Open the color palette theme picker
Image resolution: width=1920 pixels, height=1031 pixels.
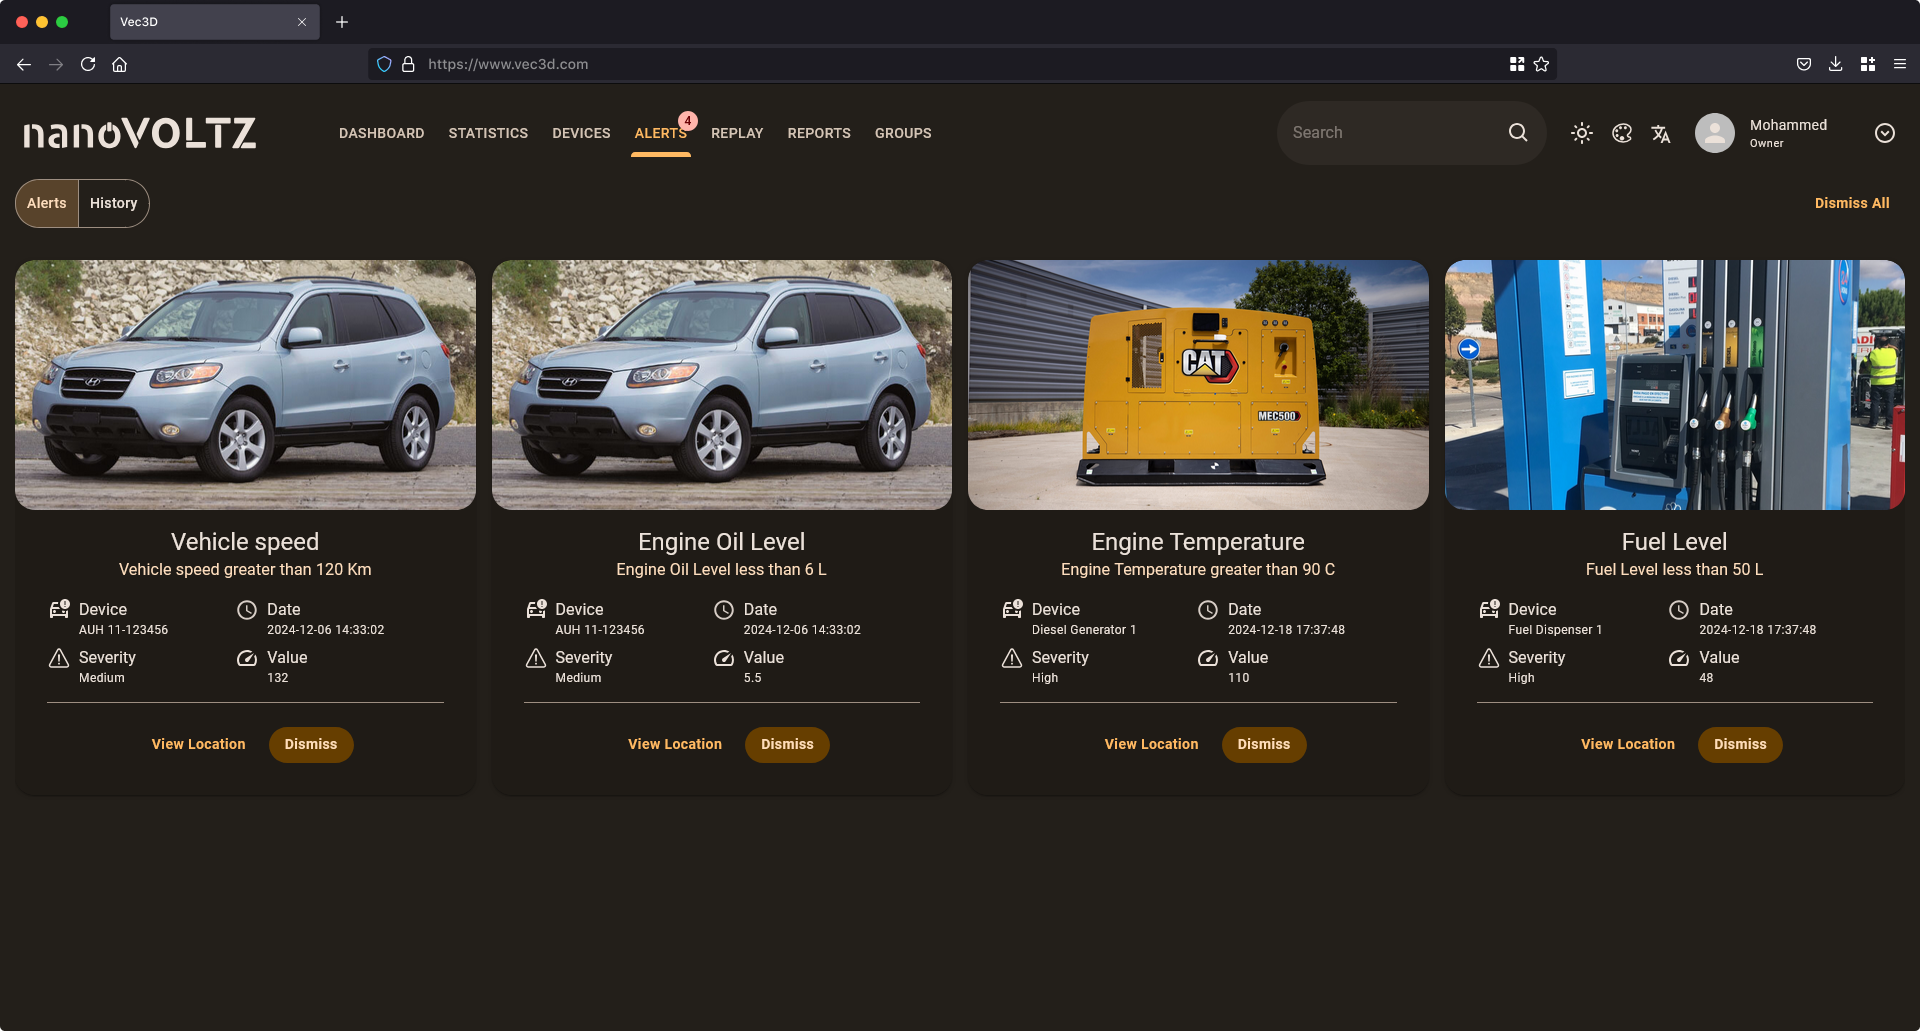point(1622,133)
